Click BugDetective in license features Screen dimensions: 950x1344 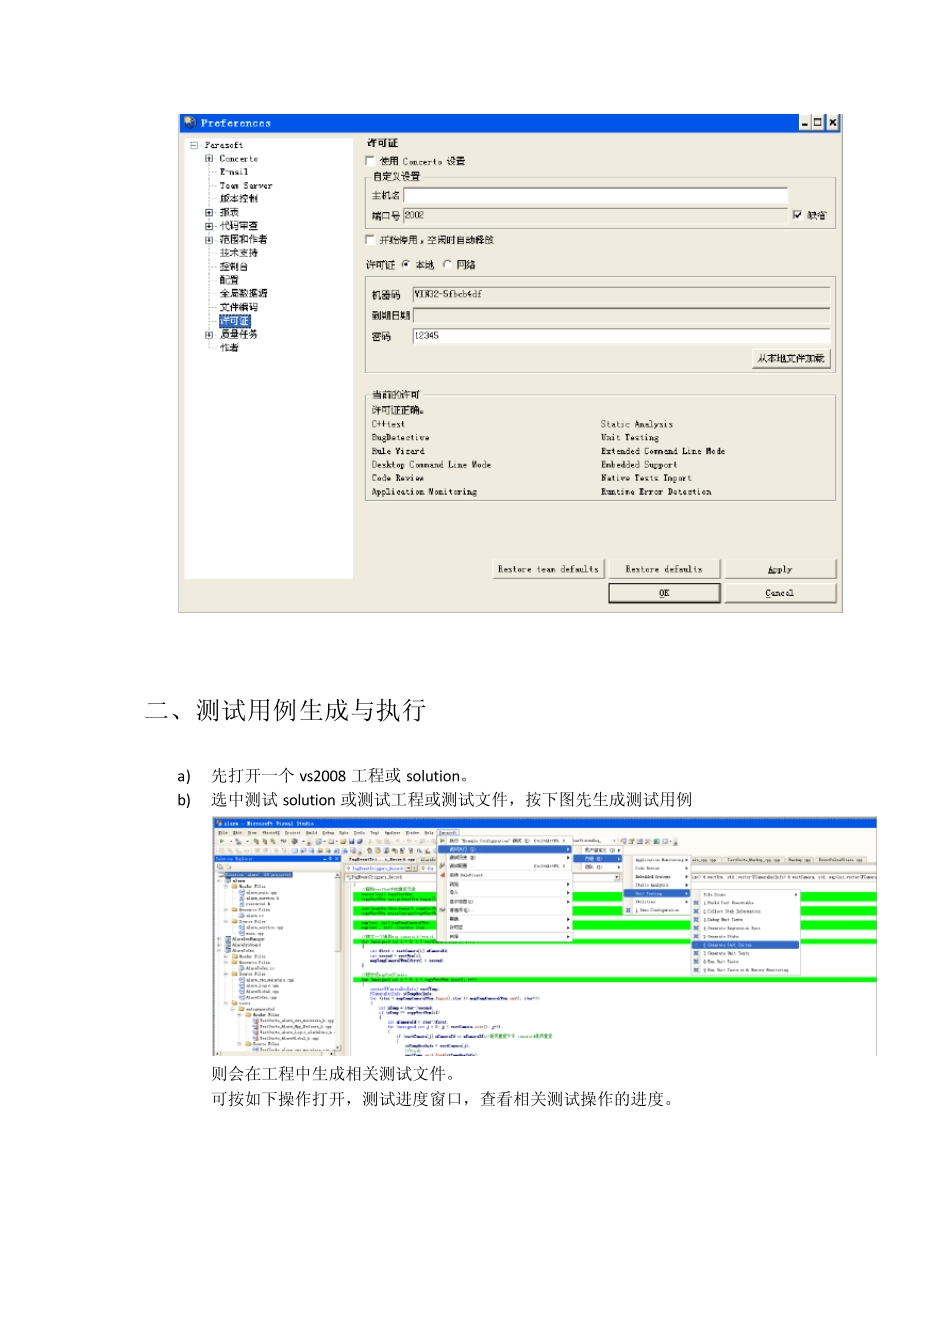pyautogui.click(x=400, y=437)
